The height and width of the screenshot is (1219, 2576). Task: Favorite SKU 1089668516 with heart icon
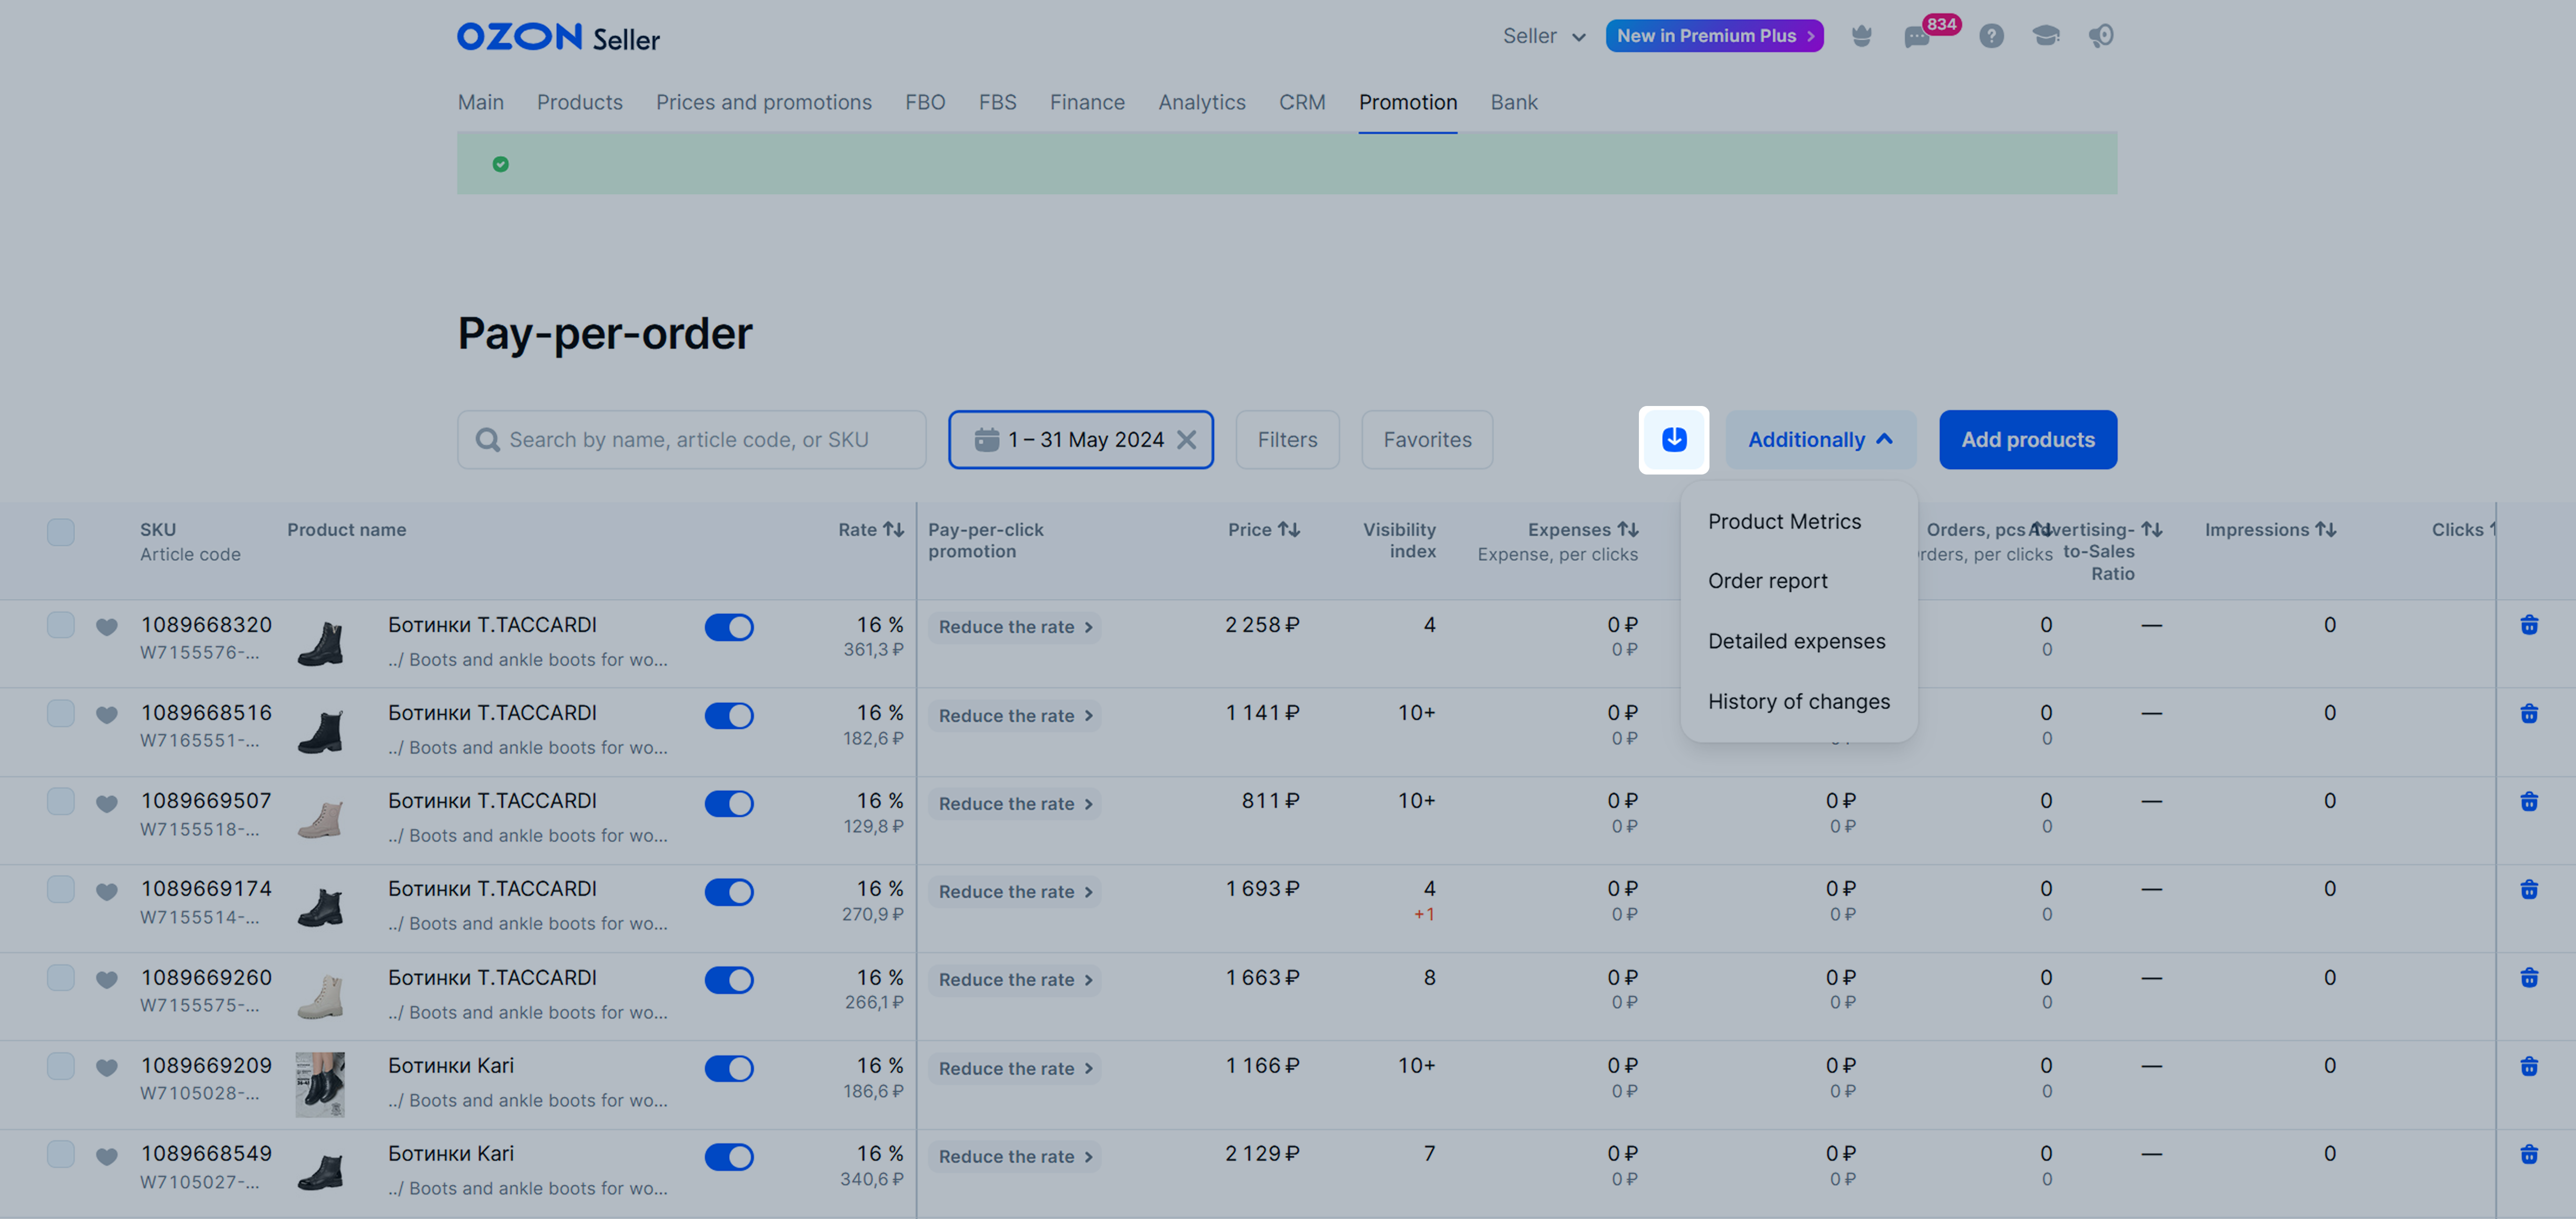[x=107, y=715]
